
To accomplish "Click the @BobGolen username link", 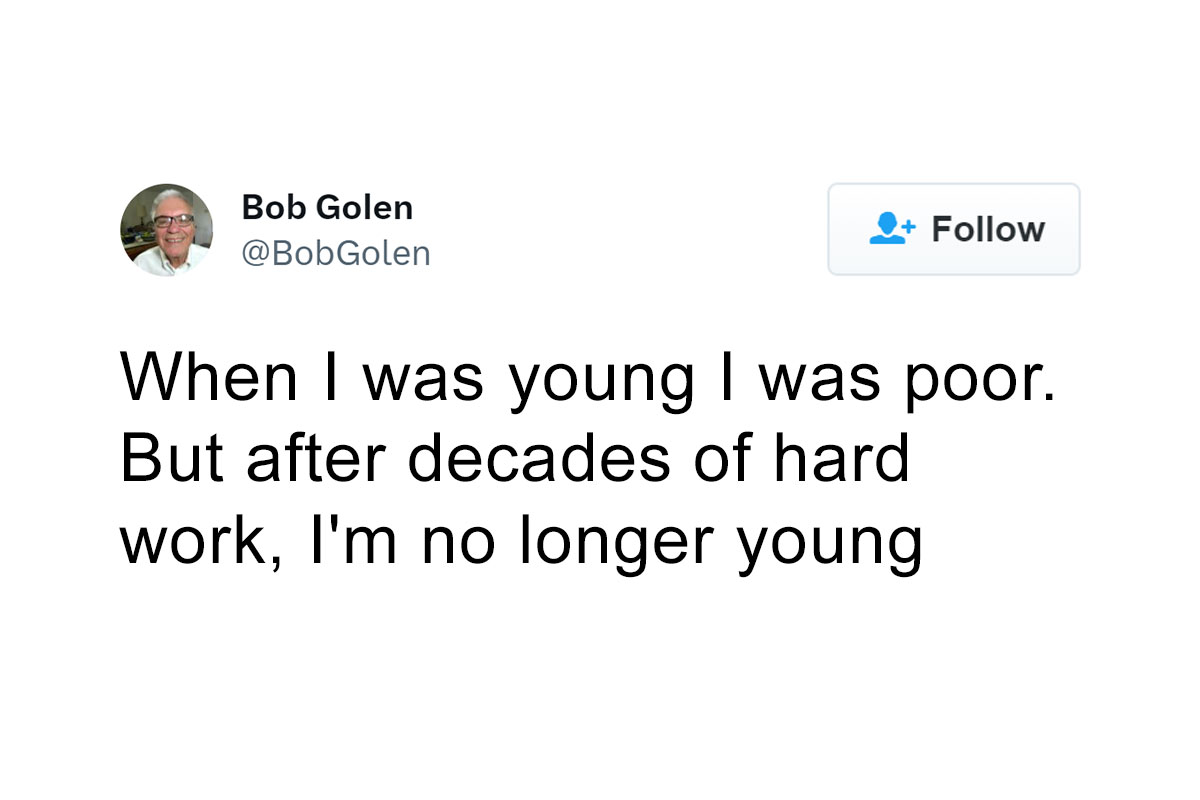I will [336, 253].
